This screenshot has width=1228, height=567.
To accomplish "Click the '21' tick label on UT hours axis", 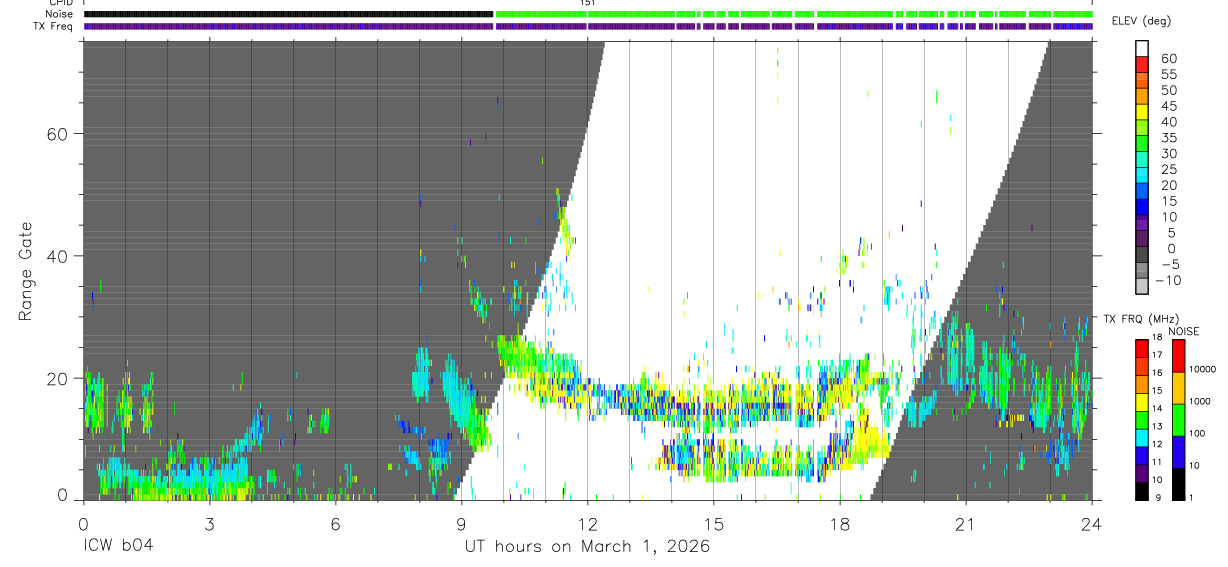I will (x=965, y=524).
